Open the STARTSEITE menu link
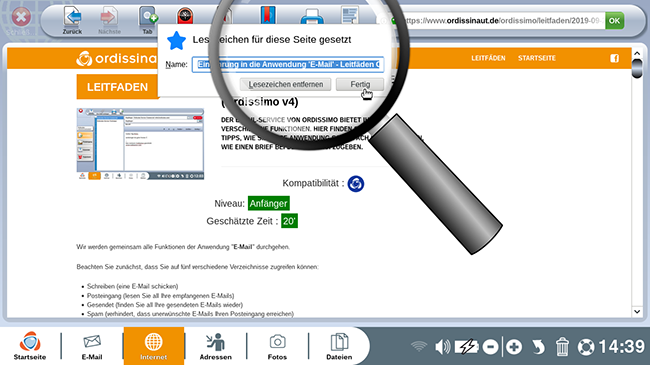The height and width of the screenshot is (365, 650). pyautogui.click(x=536, y=58)
